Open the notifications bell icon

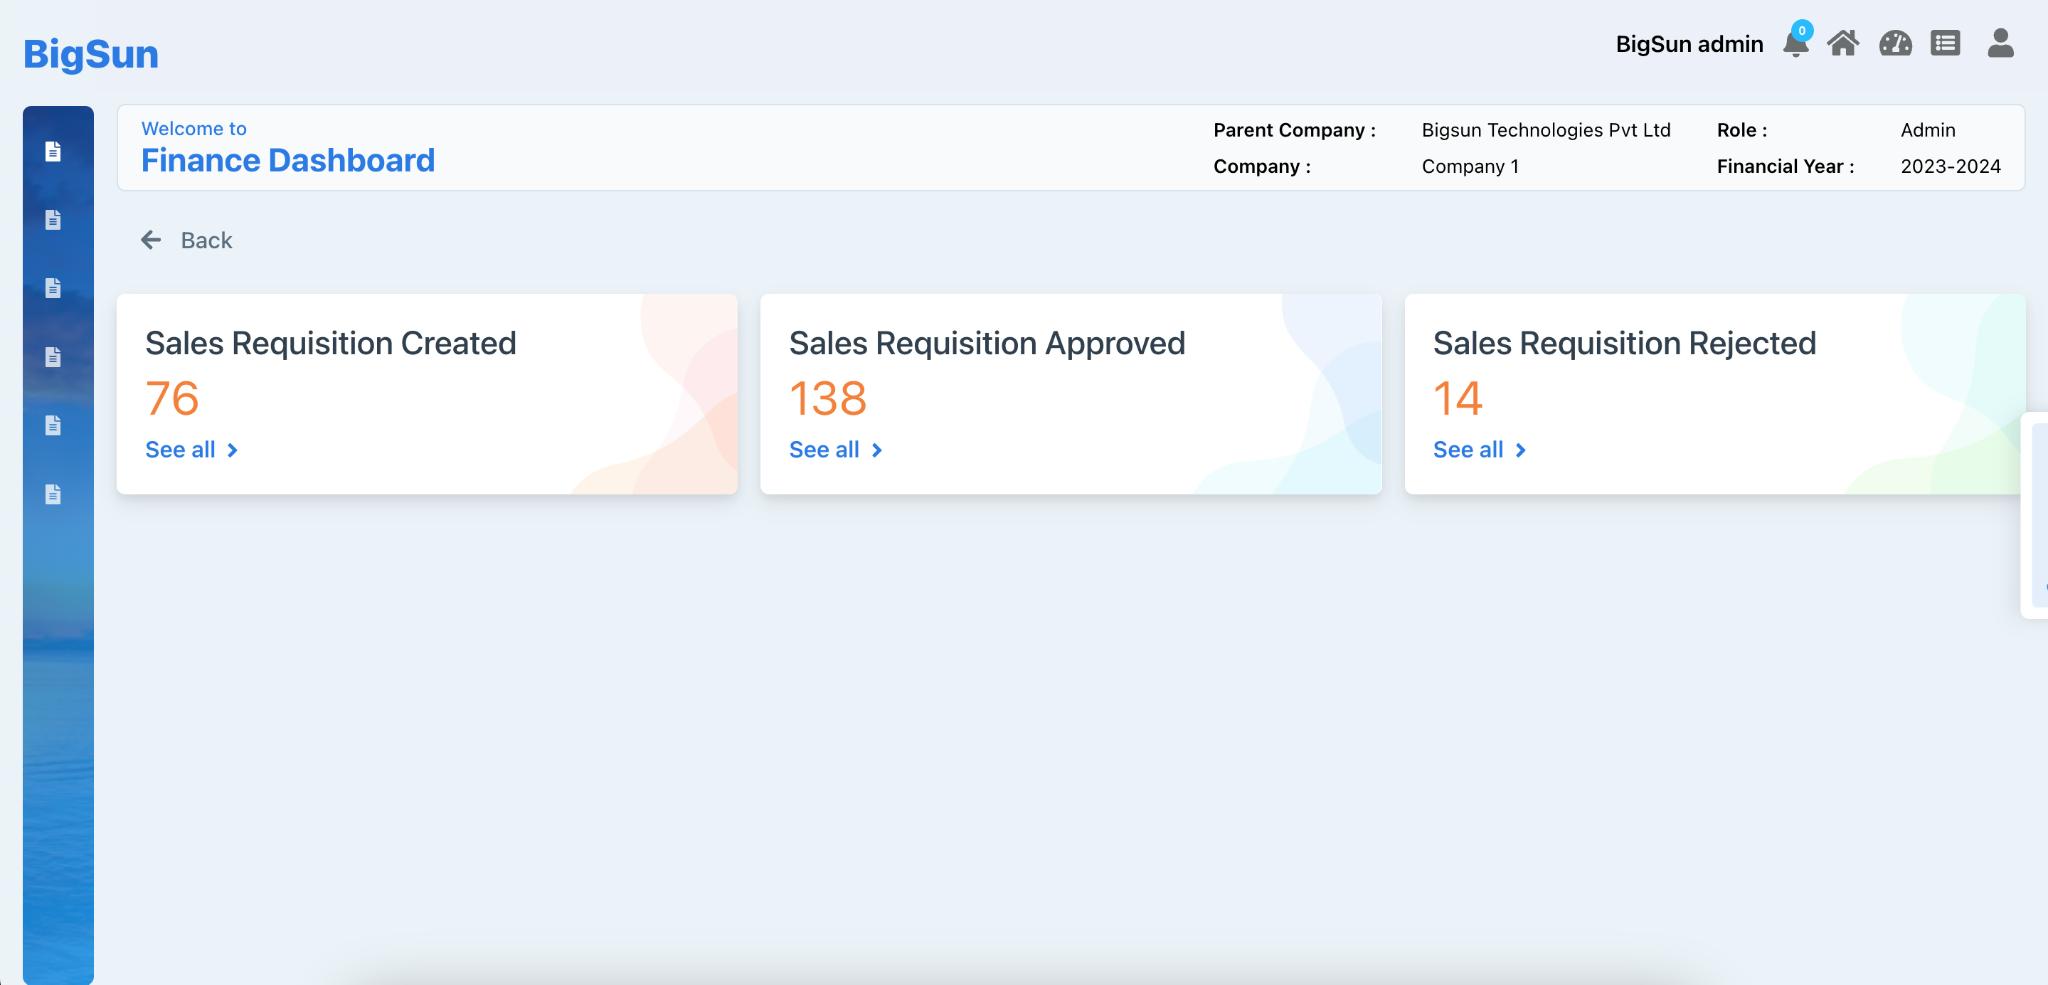coord(1795,44)
